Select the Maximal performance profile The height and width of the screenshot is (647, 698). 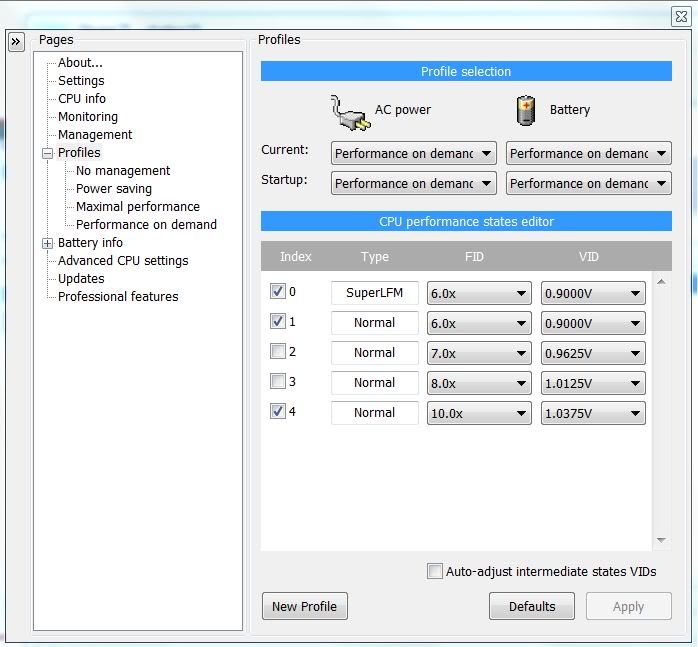coord(138,207)
